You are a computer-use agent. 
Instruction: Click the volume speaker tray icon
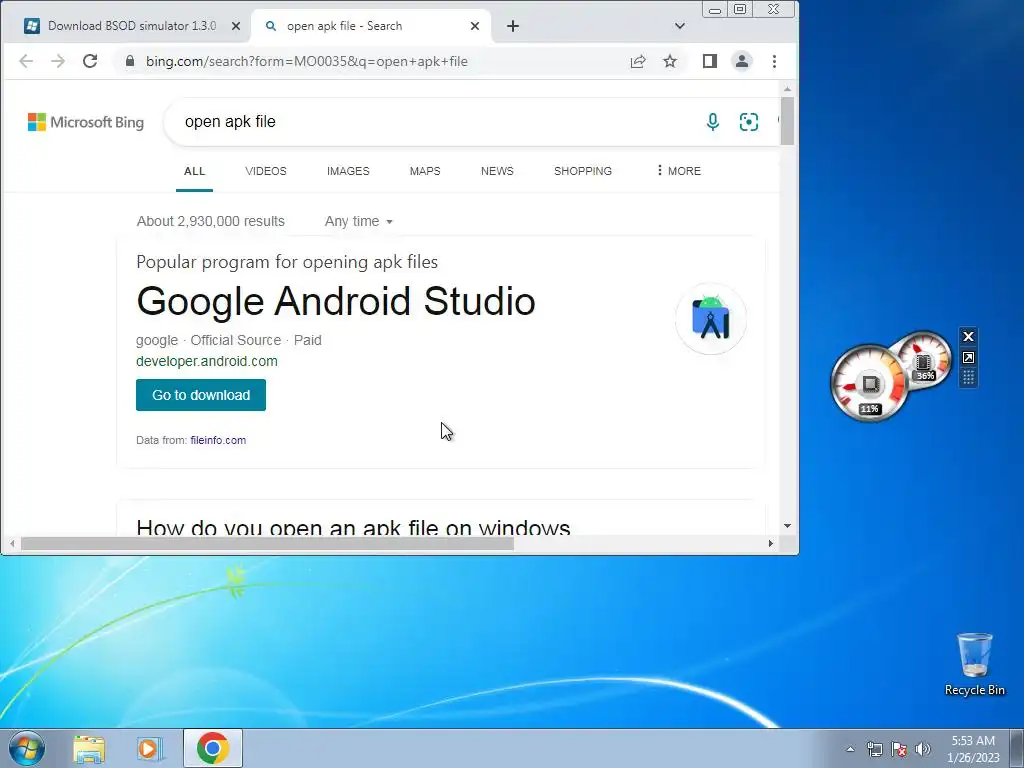click(x=923, y=749)
